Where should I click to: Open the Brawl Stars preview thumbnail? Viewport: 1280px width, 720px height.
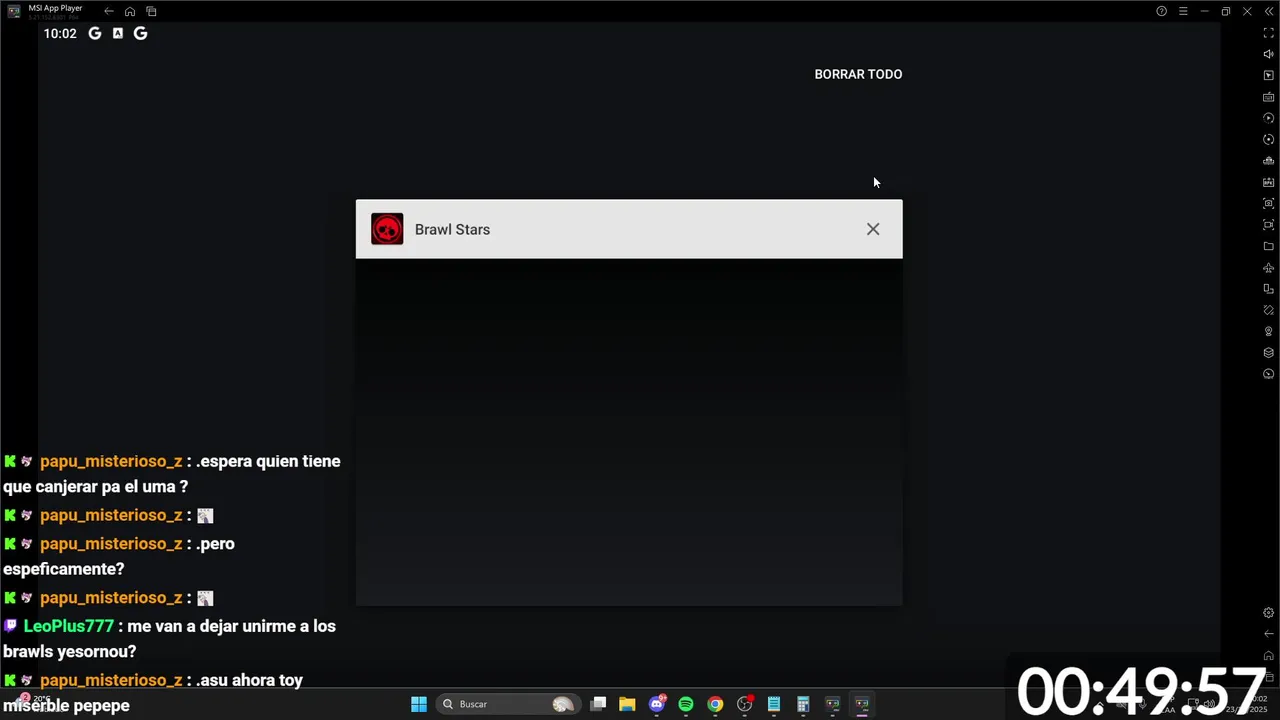coord(629,432)
